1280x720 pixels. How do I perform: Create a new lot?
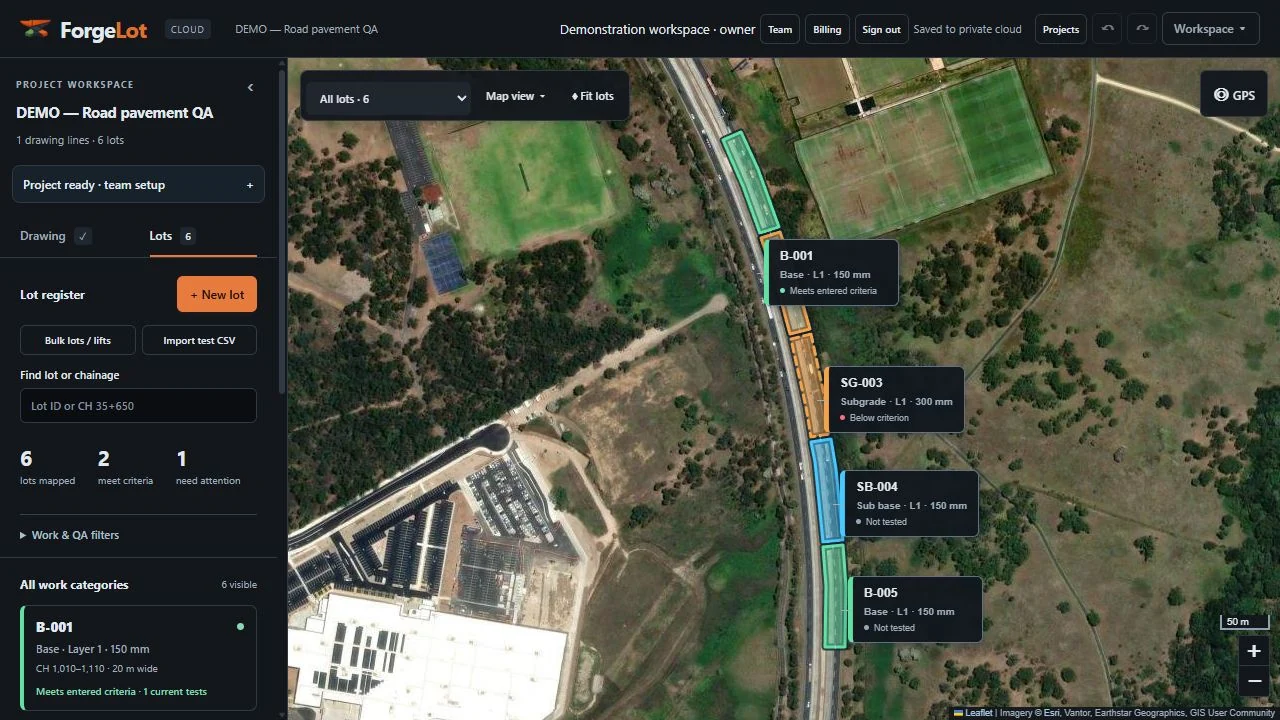[x=217, y=295]
